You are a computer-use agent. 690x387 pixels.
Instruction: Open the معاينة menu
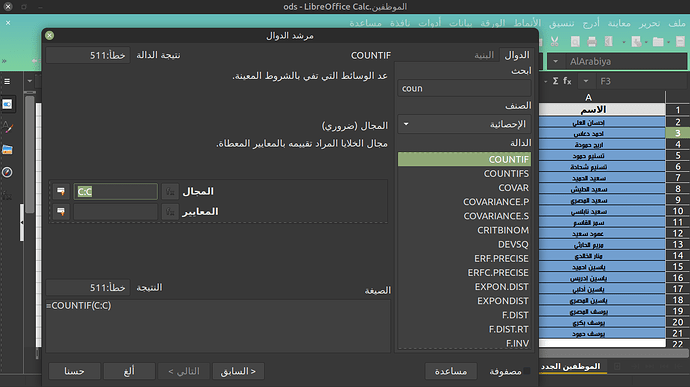(619, 23)
